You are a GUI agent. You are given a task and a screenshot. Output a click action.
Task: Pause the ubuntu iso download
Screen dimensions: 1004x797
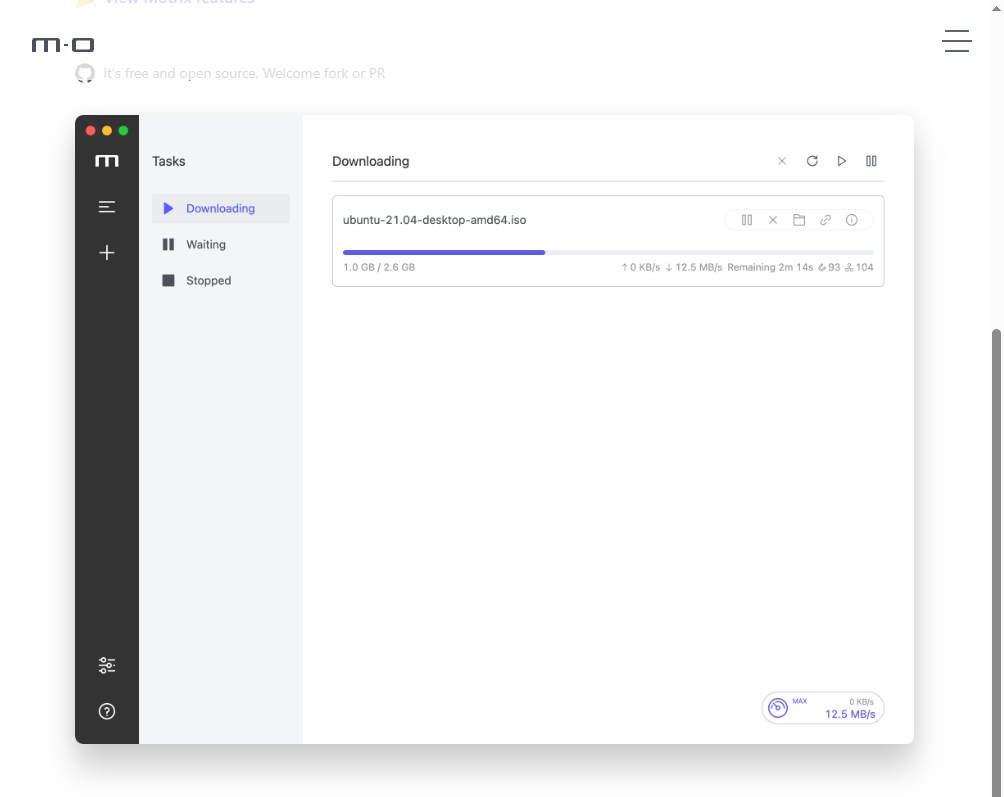[747, 220]
